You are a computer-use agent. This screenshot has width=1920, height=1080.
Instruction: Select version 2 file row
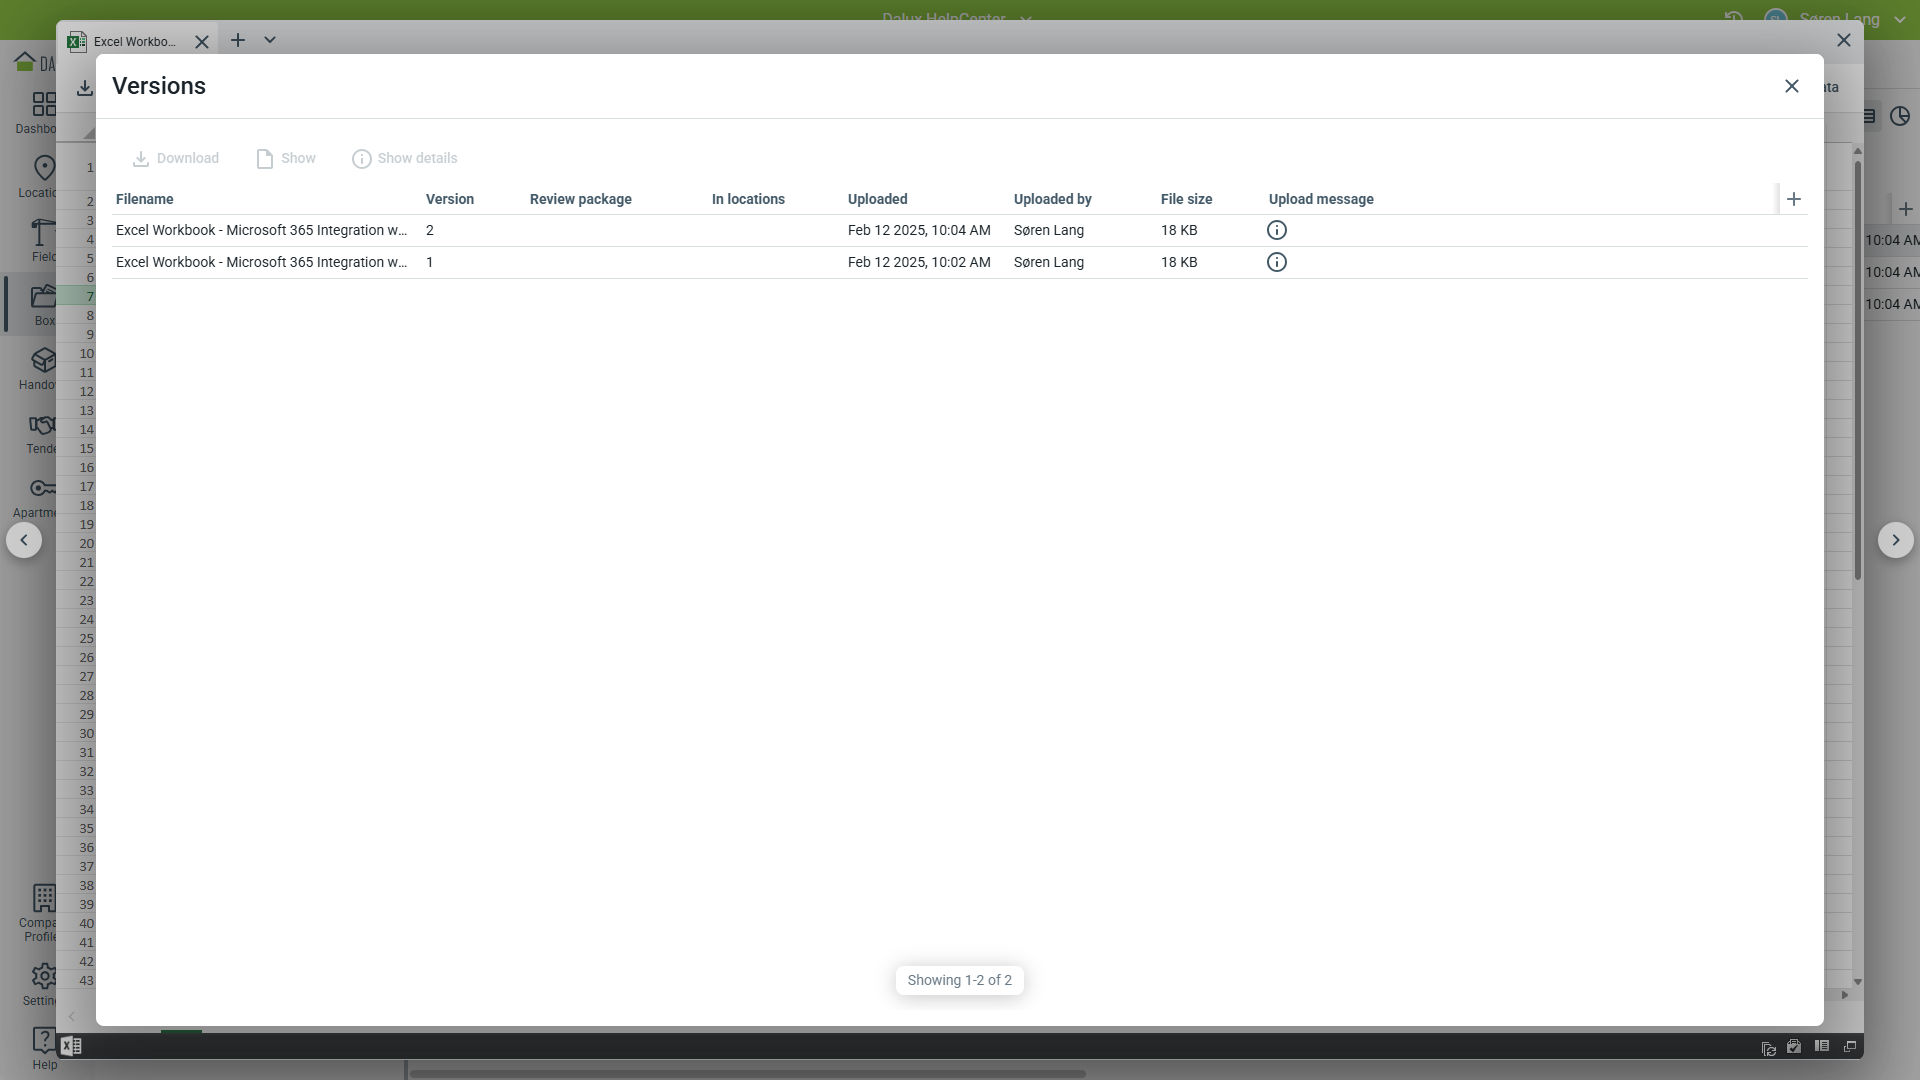pos(261,230)
